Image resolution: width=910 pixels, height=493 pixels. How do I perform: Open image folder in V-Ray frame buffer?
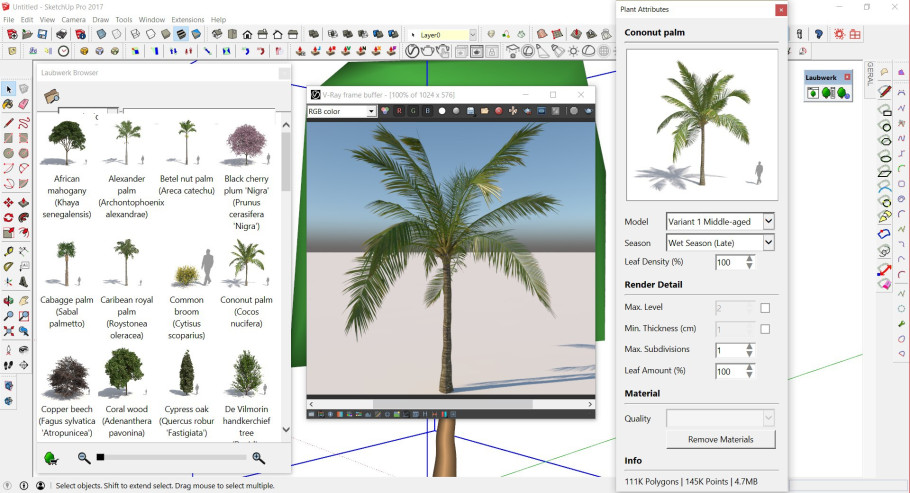pyautogui.click(x=485, y=111)
